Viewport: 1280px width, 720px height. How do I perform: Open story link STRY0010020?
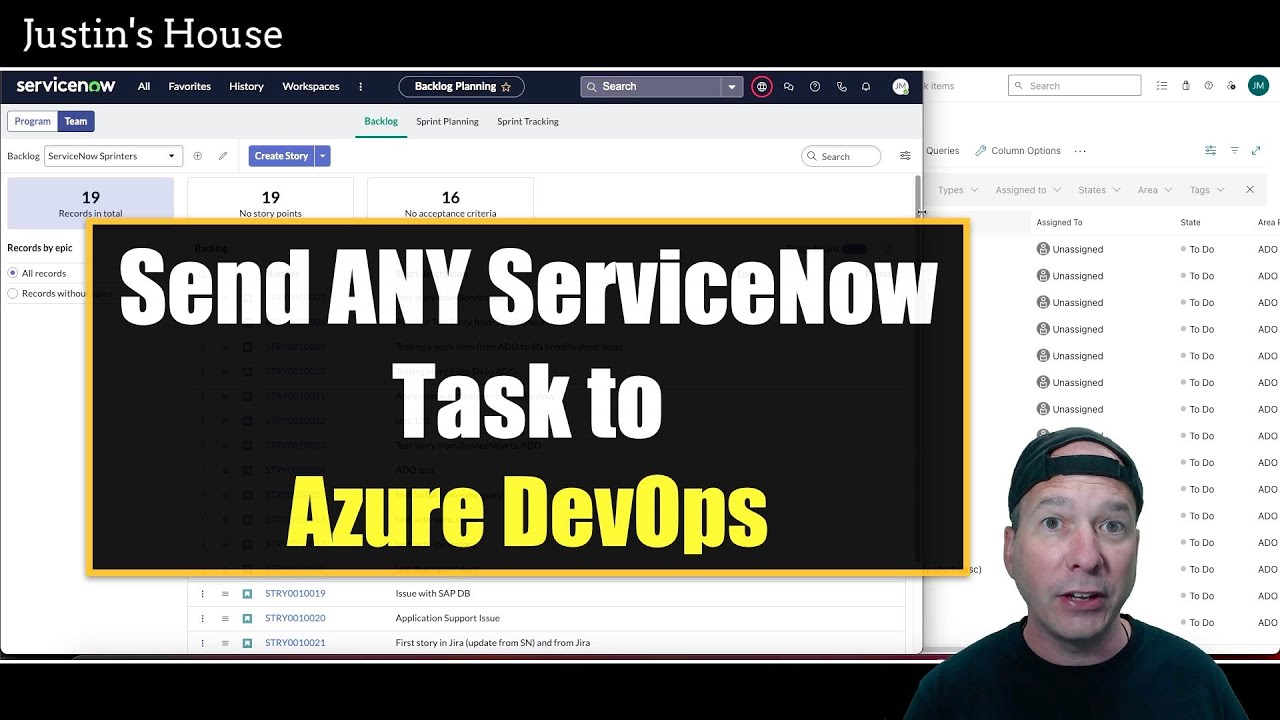[295, 618]
